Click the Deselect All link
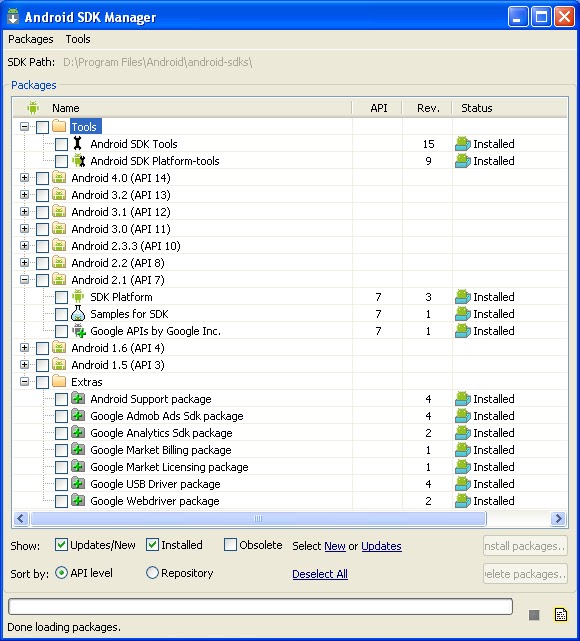Screen dimensions: 580x641 pos(320,574)
